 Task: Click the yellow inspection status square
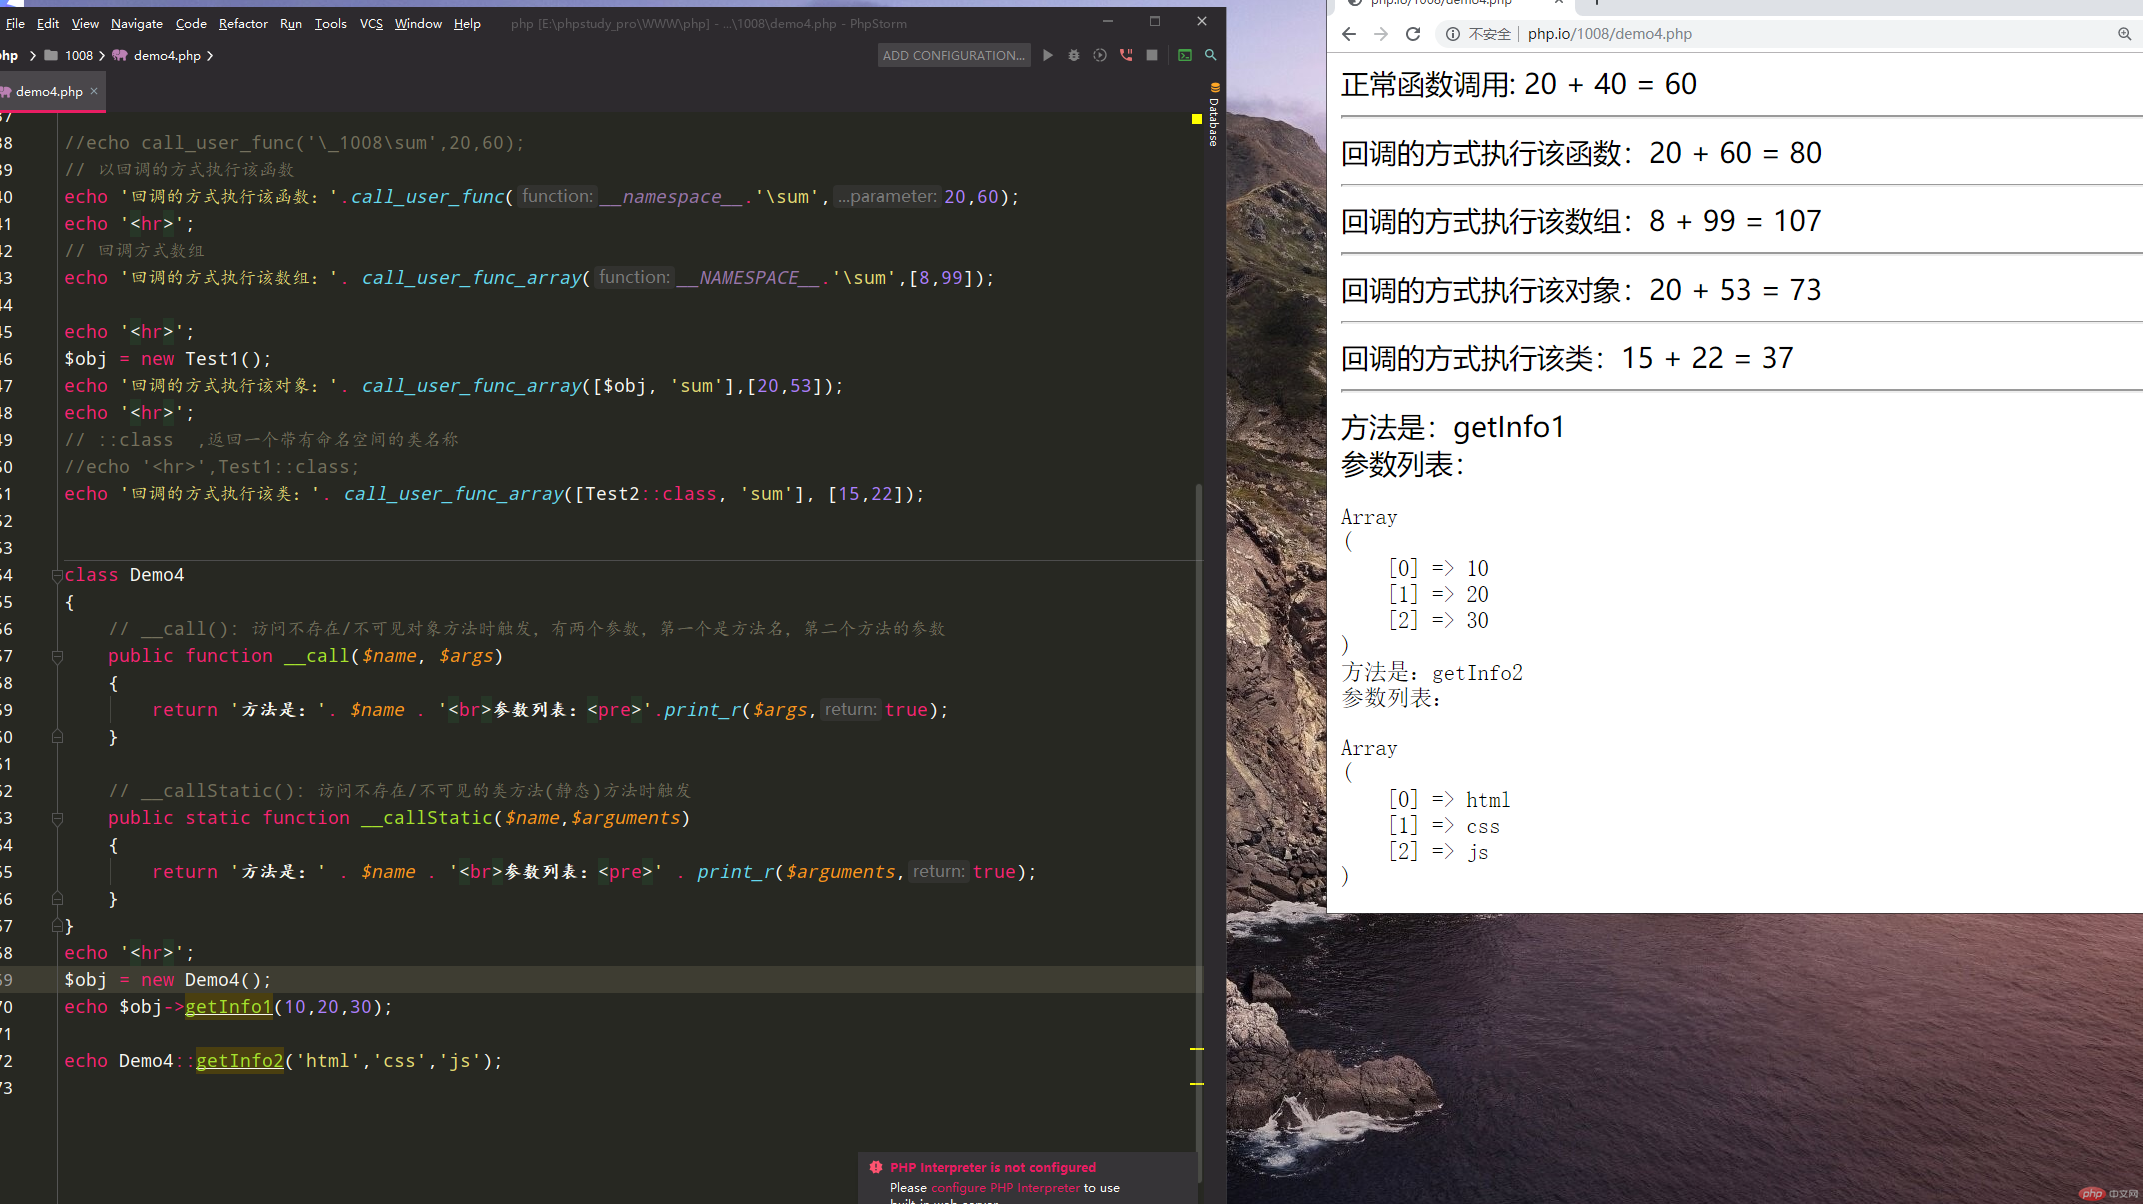click(1196, 119)
